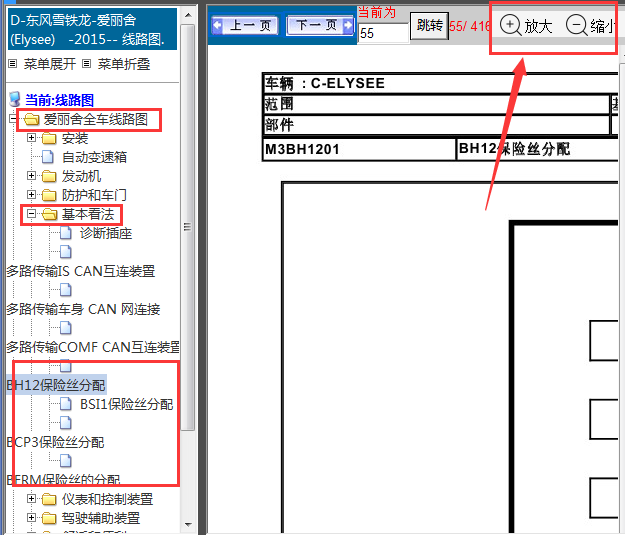Click the page number input showing 55
Viewport: 625px width, 535px height.
coord(383,33)
